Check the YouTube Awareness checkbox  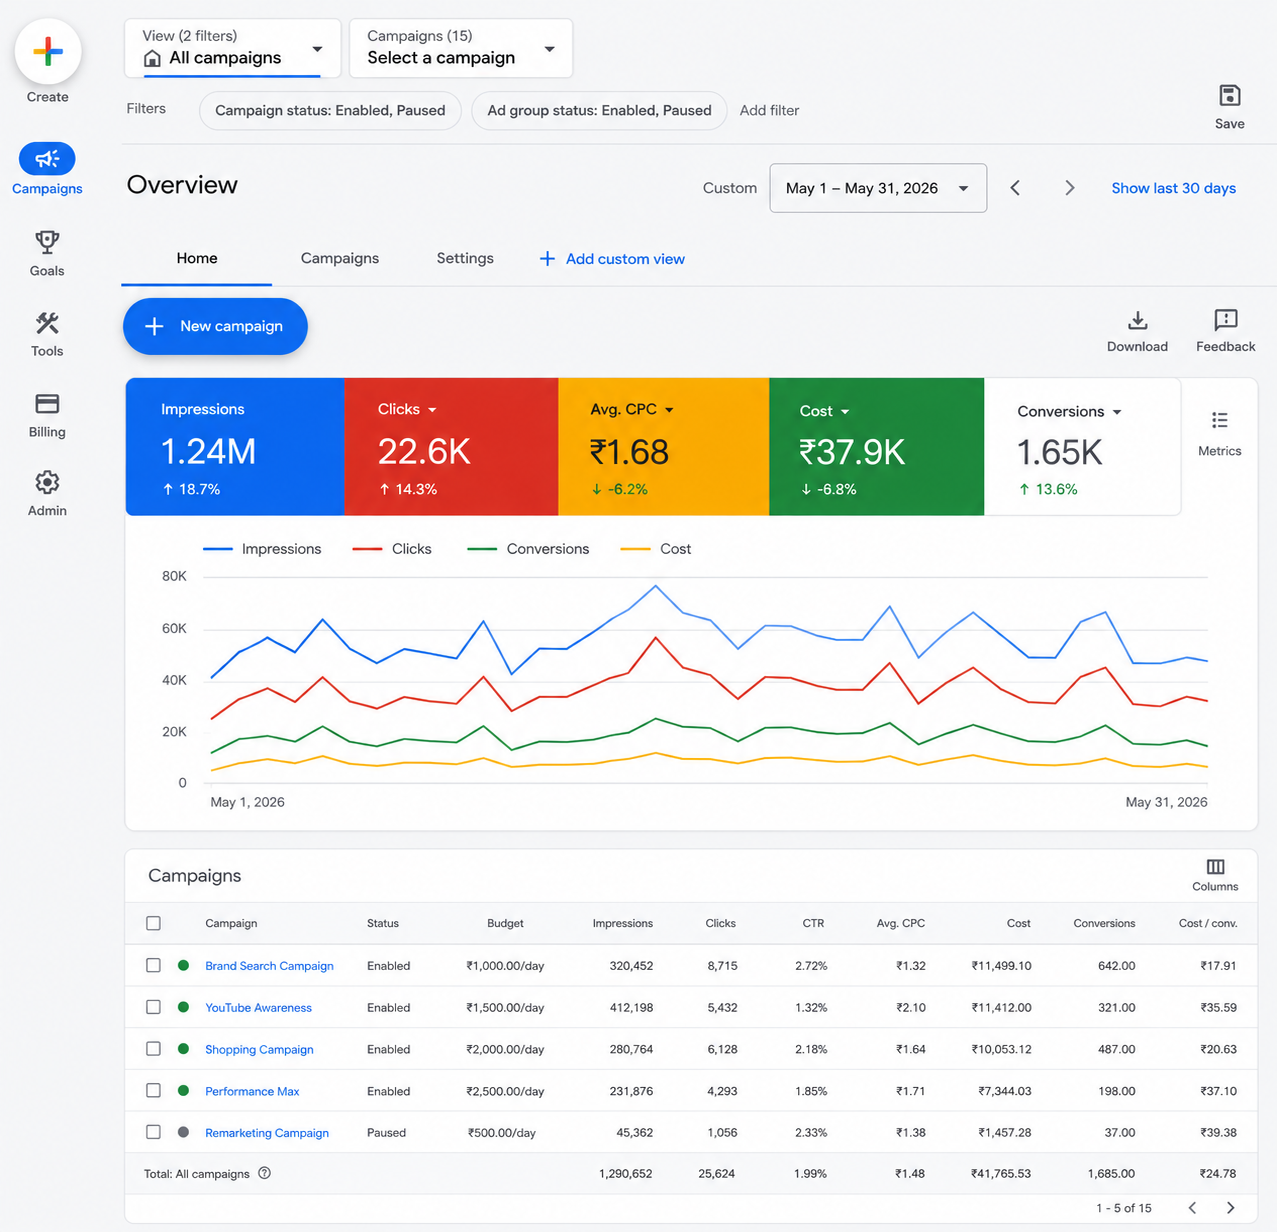pyautogui.click(x=153, y=1007)
